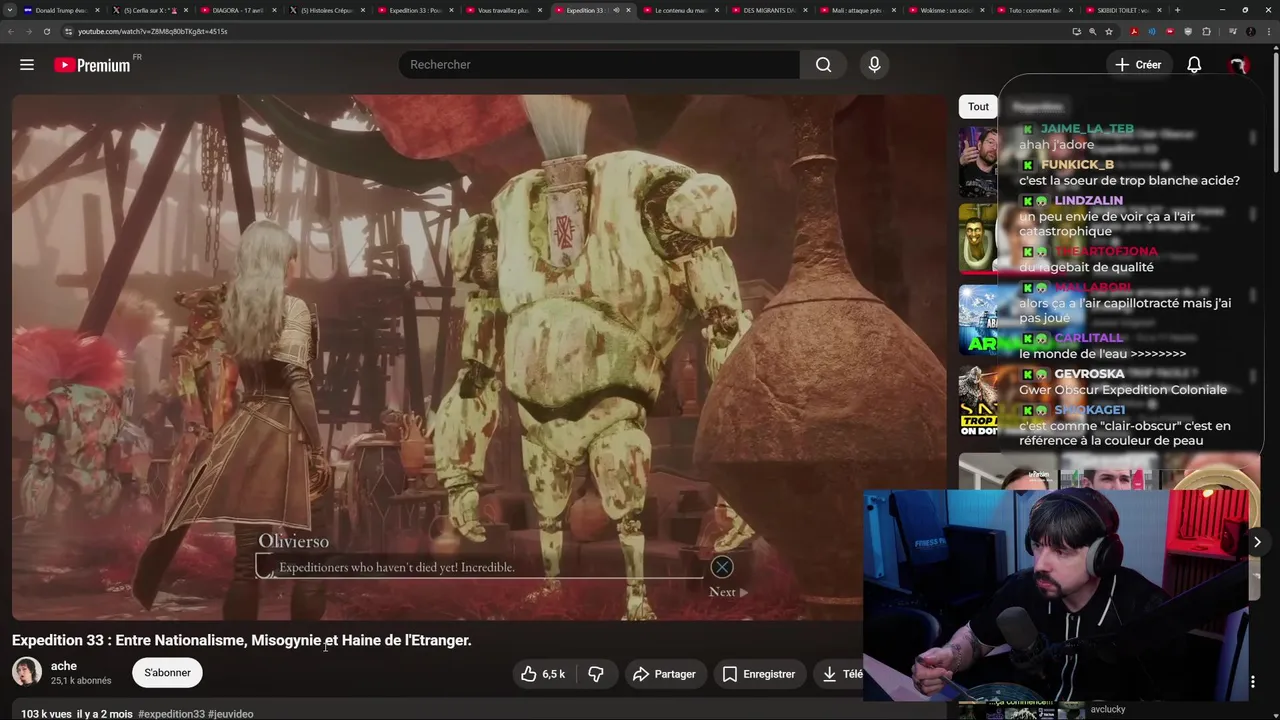The width and height of the screenshot is (1280, 720).
Task: Reload the page
Action: [x=46, y=31]
